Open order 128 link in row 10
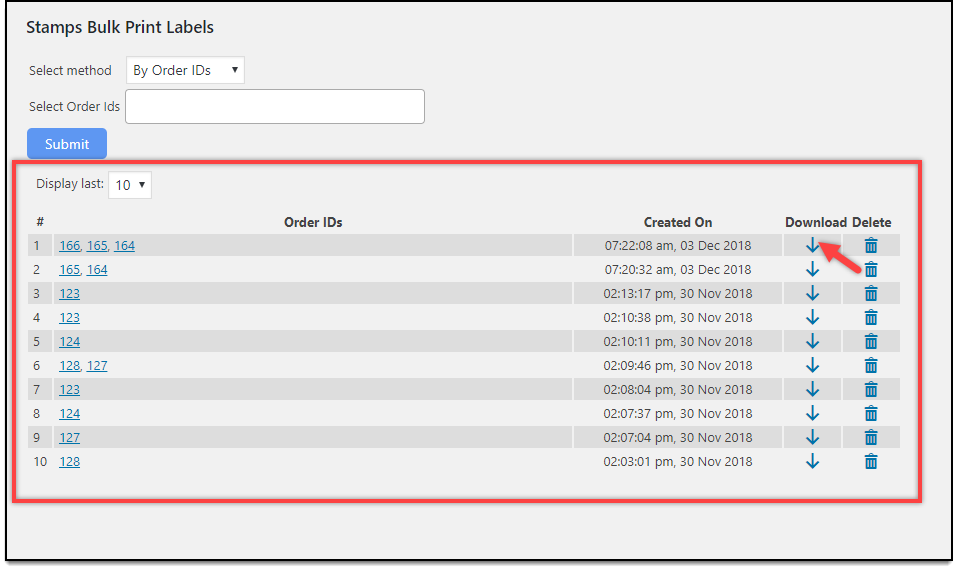Image resolution: width=958 pixels, height=571 pixels. (70, 462)
